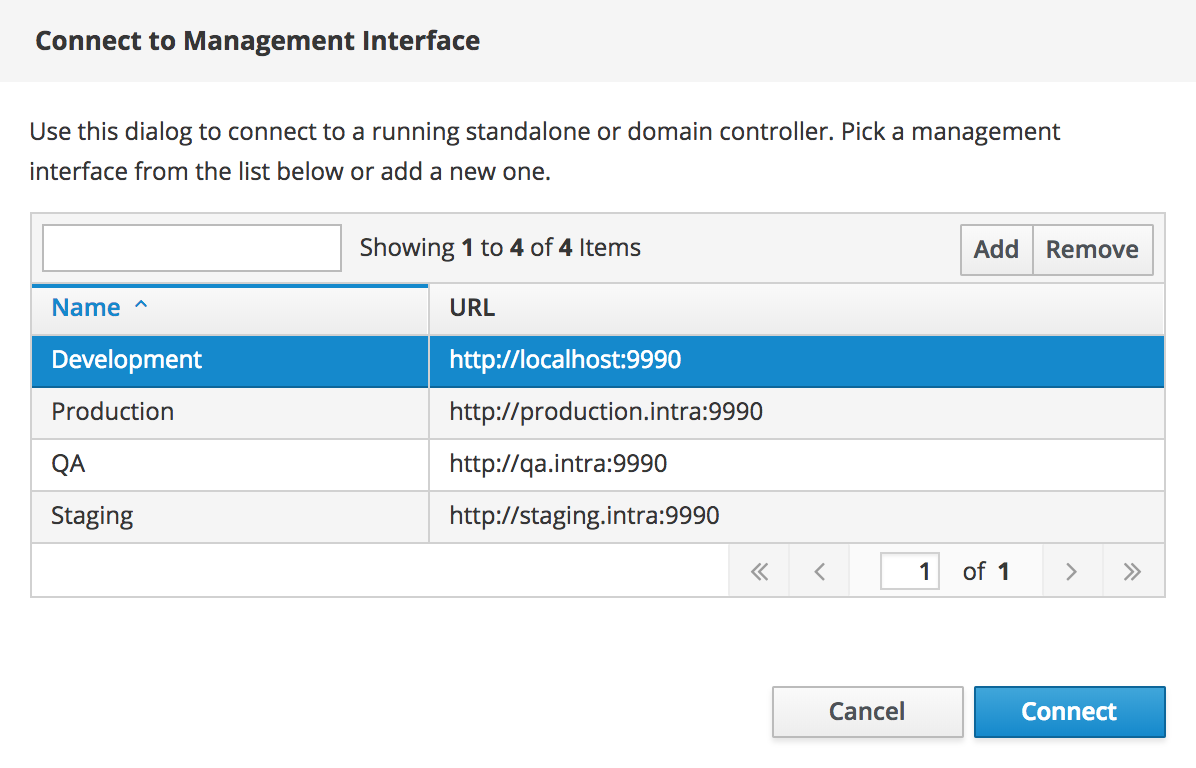Select the Production row
The height and width of the screenshot is (768, 1196).
598,413
